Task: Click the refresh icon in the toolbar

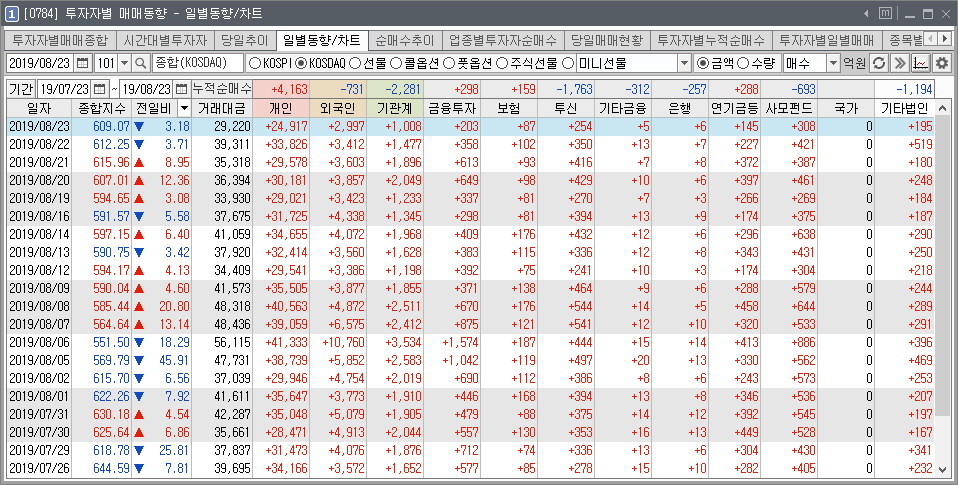Action: (x=879, y=63)
